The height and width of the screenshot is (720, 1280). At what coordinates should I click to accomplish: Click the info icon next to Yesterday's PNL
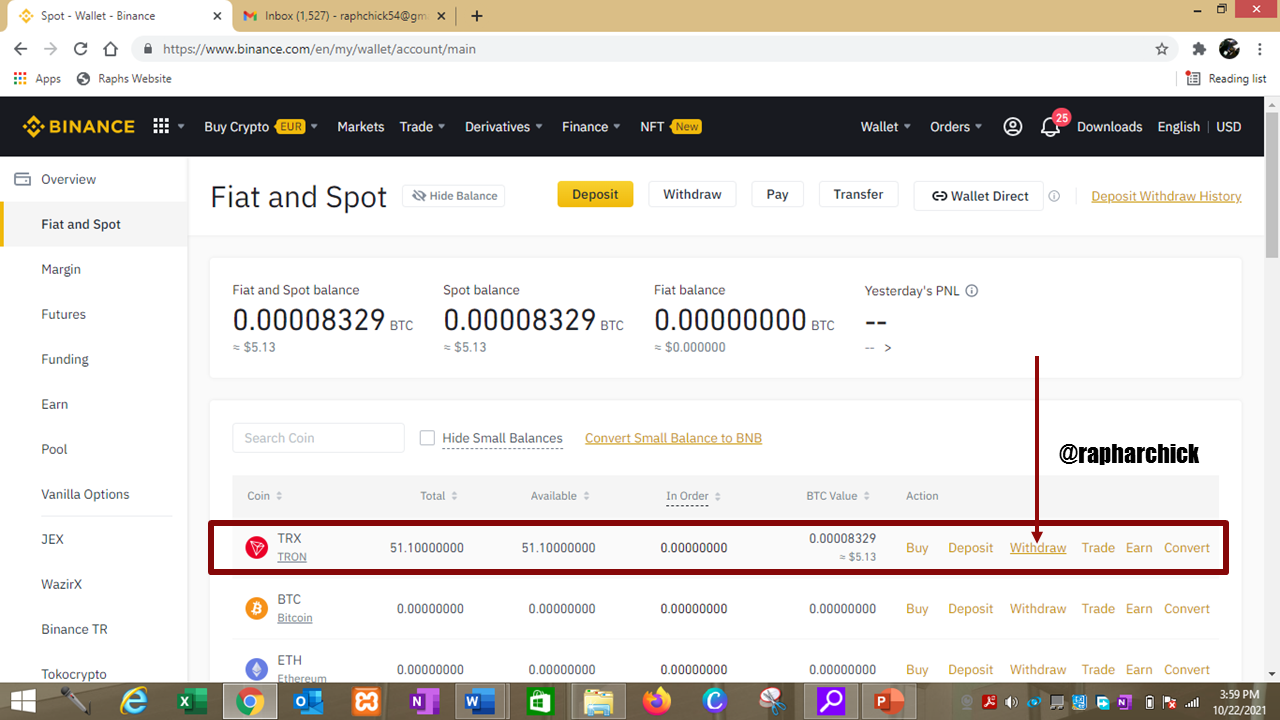point(972,291)
